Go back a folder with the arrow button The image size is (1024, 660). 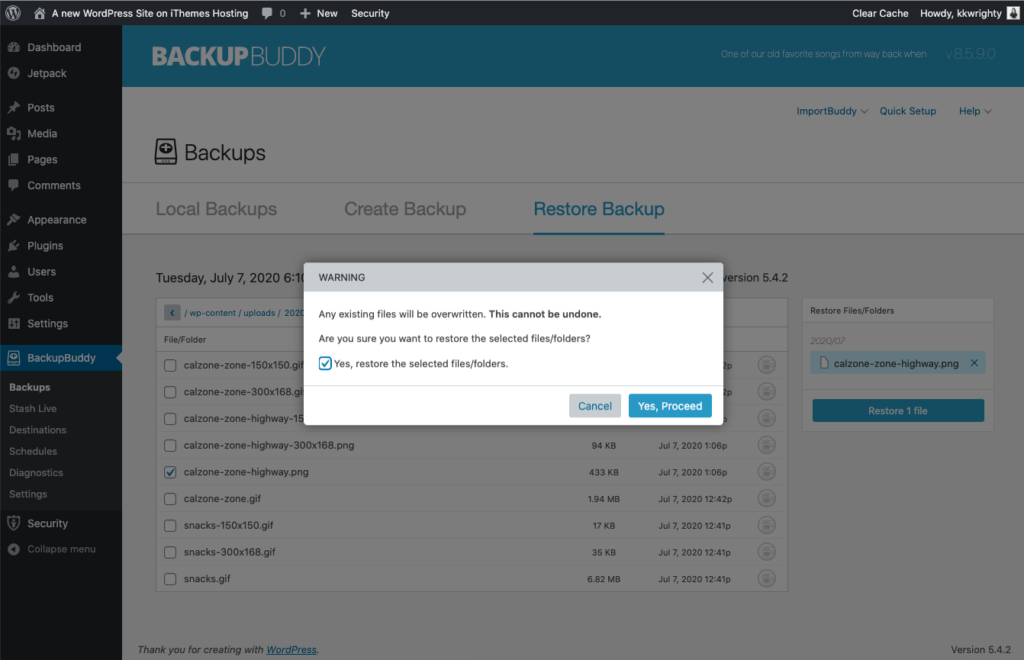(172, 313)
